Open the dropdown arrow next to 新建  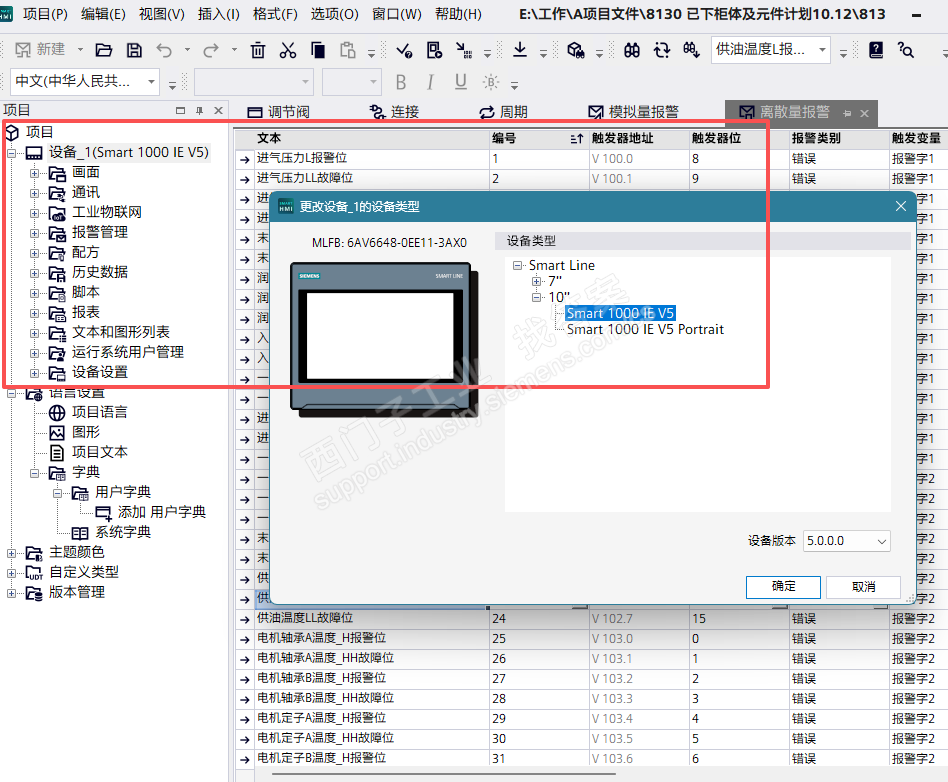pyautogui.click(x=80, y=50)
